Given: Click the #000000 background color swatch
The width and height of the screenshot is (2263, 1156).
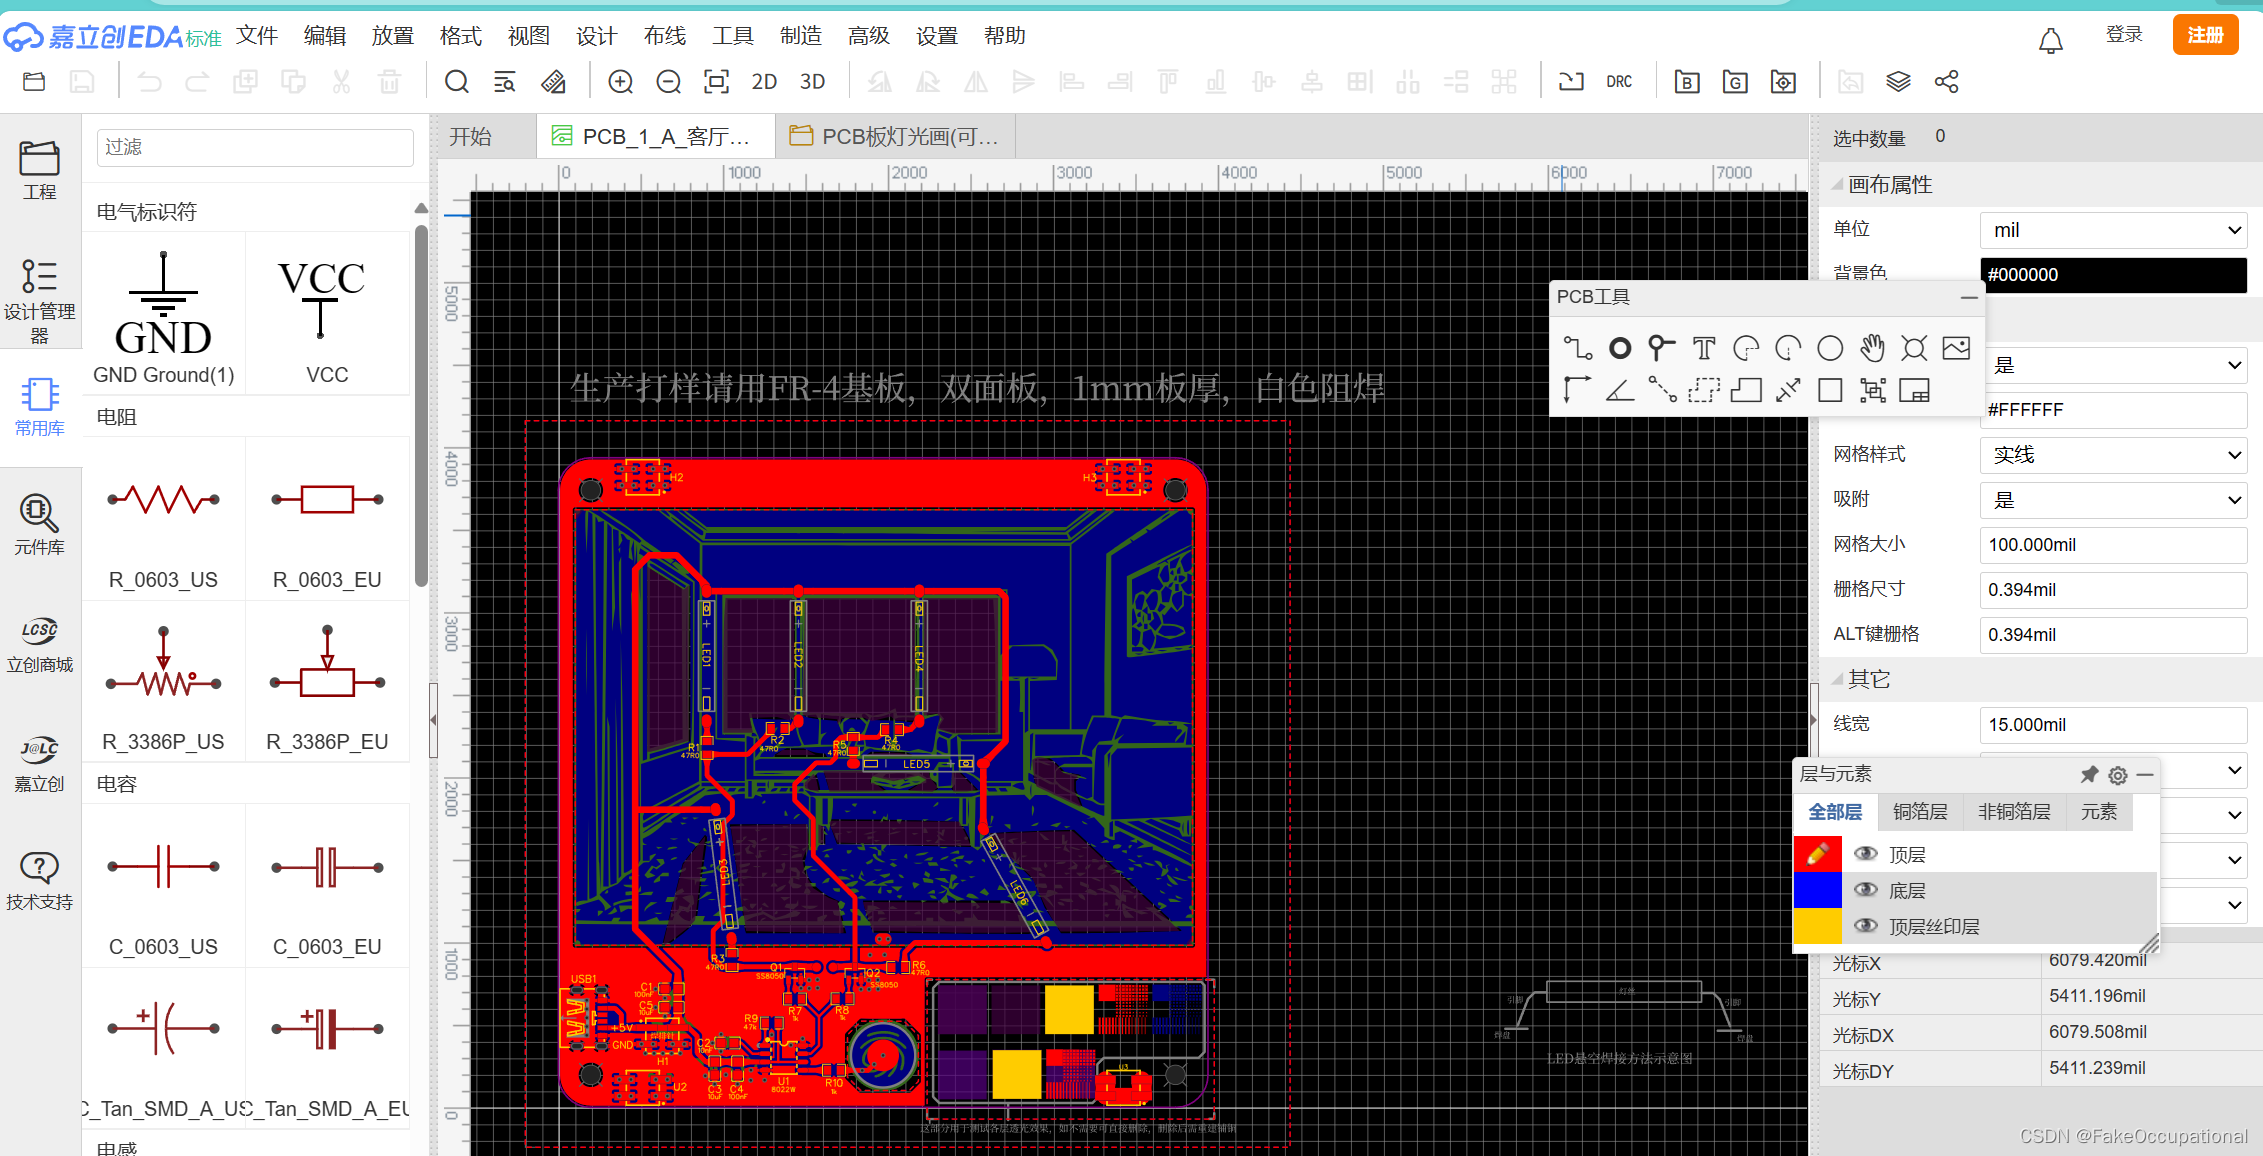Looking at the screenshot, I should [x=2113, y=275].
